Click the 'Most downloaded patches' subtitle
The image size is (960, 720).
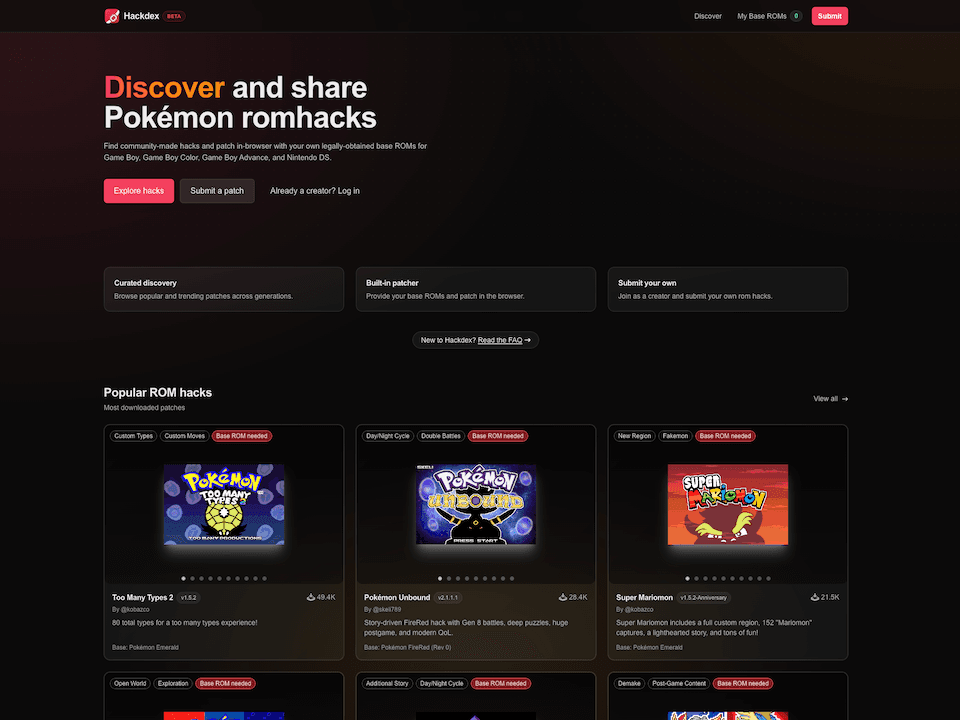(144, 408)
